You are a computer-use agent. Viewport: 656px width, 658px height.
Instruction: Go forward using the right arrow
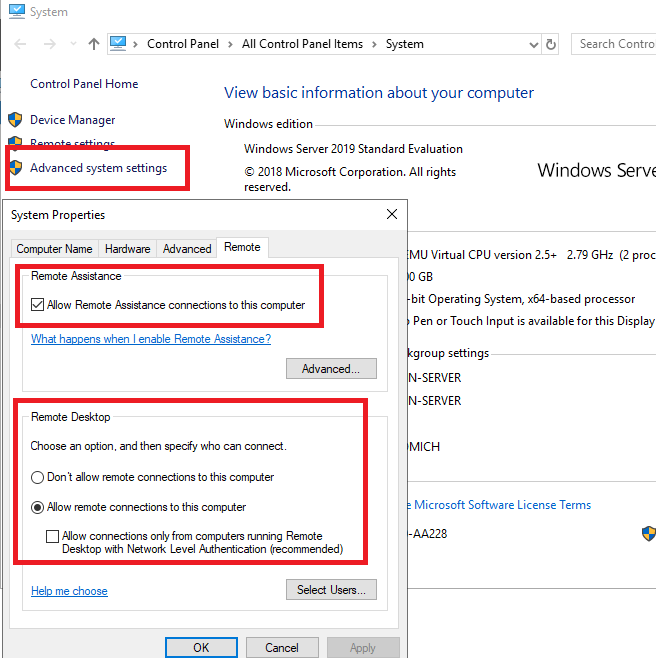[50, 44]
